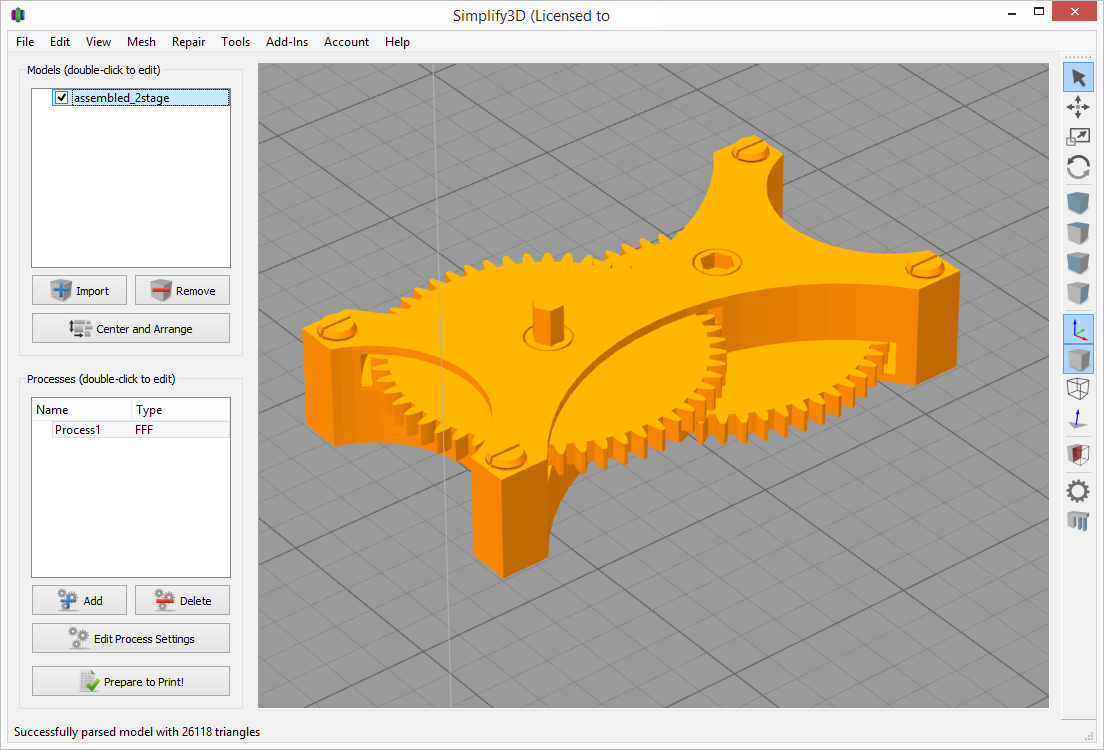Open the Edit menu
The image size is (1104, 750).
click(x=60, y=42)
